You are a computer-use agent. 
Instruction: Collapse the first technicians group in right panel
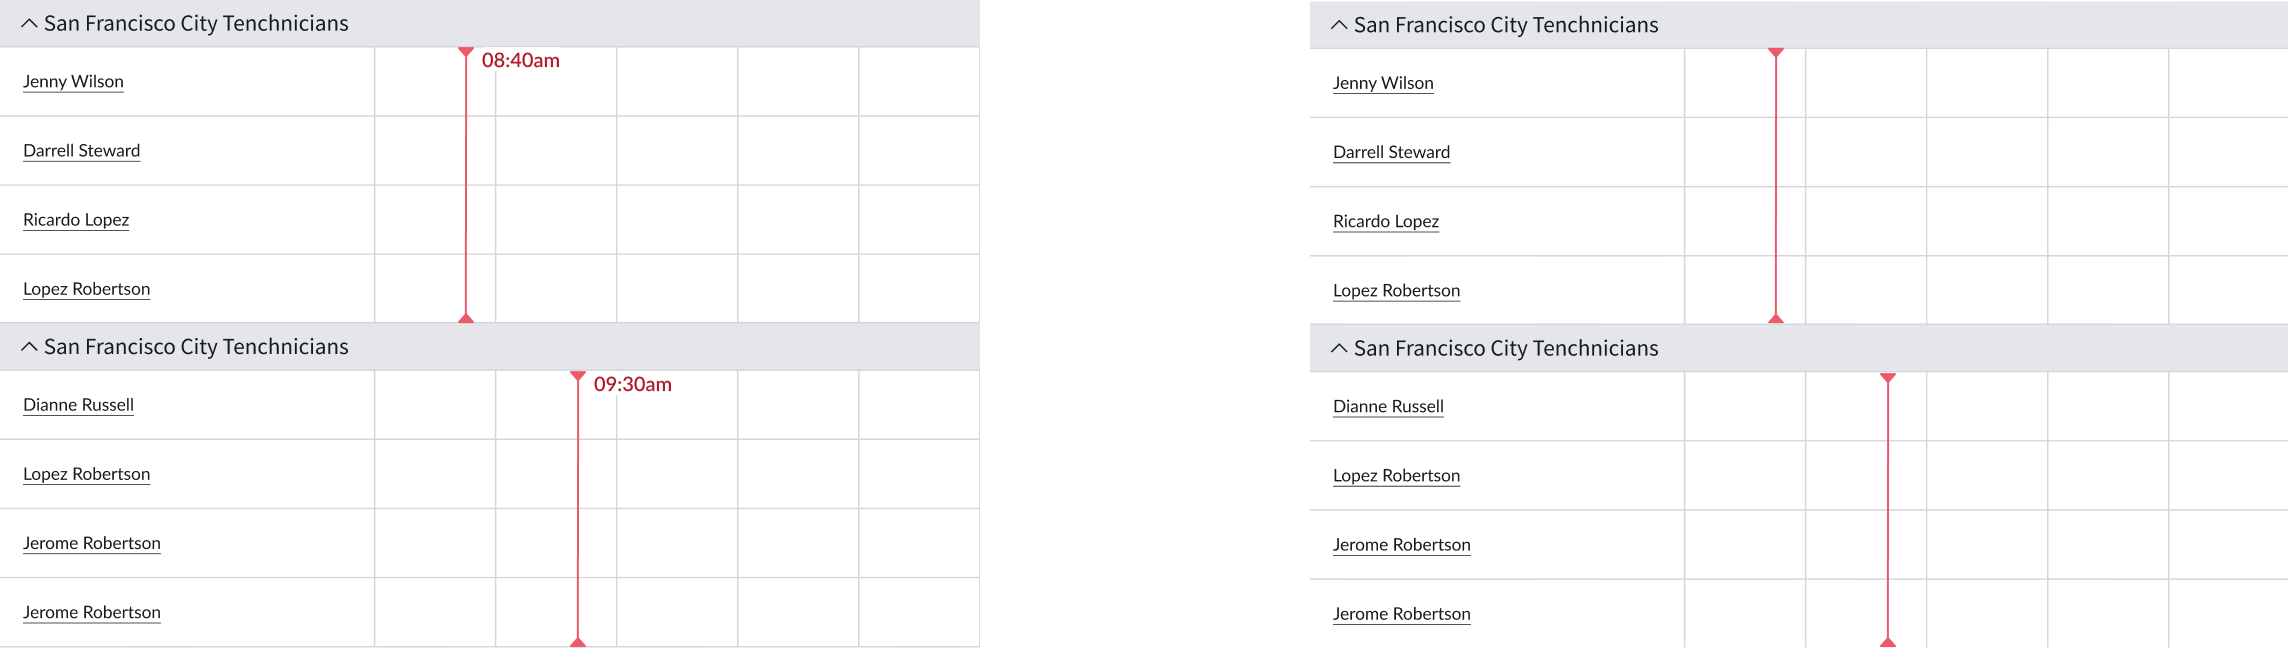pyautogui.click(x=1339, y=25)
